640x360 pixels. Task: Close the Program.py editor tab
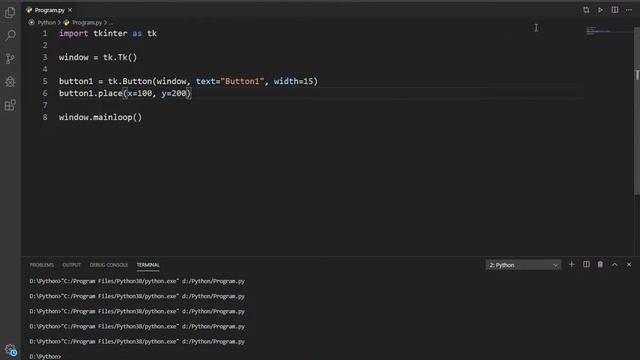[70, 10]
